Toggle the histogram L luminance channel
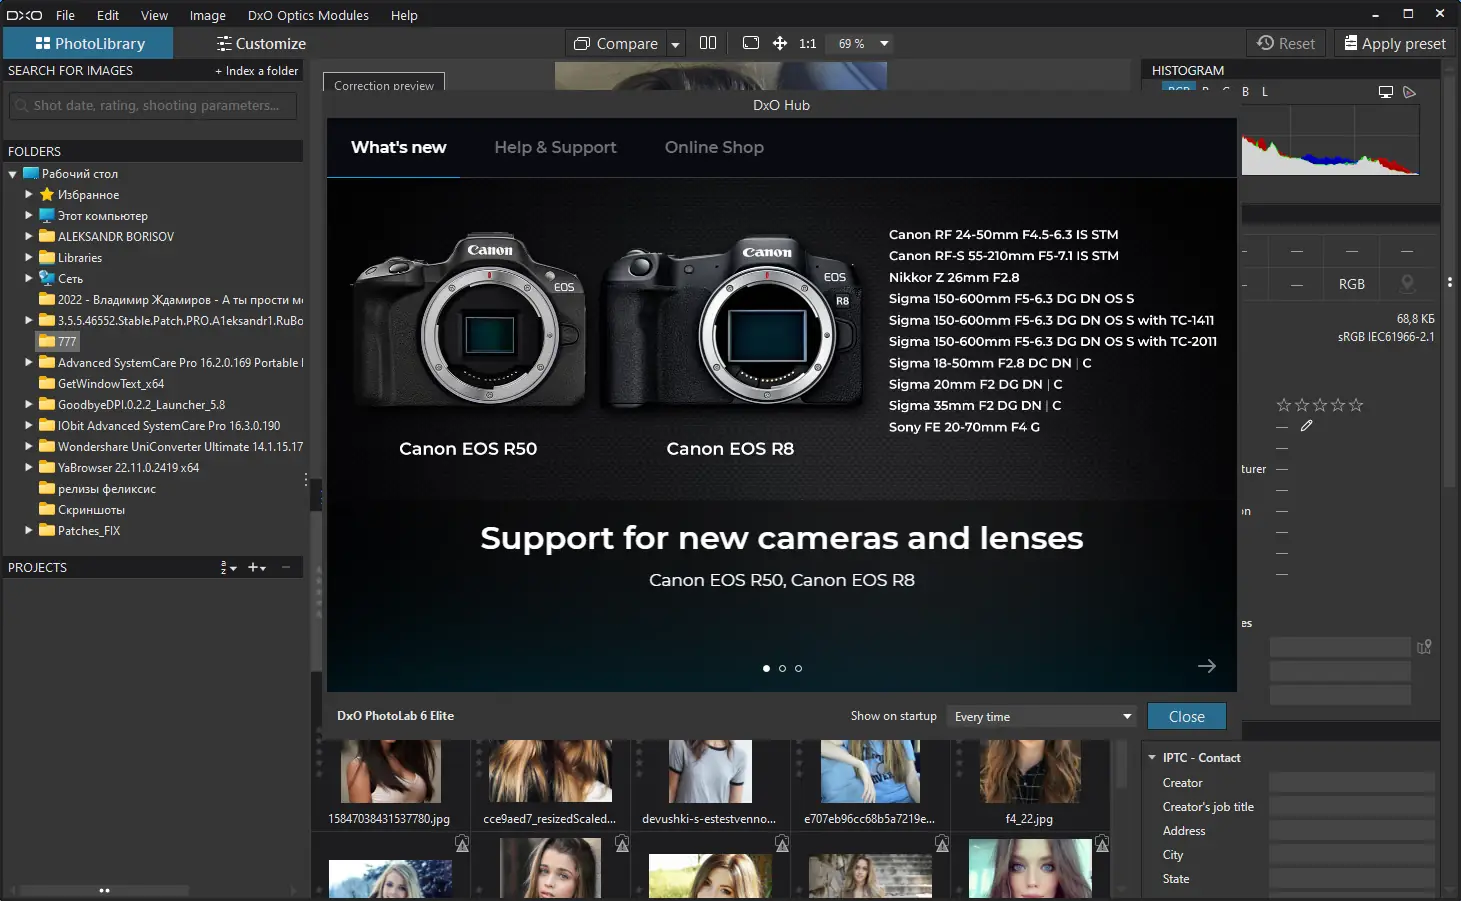 point(1265,92)
